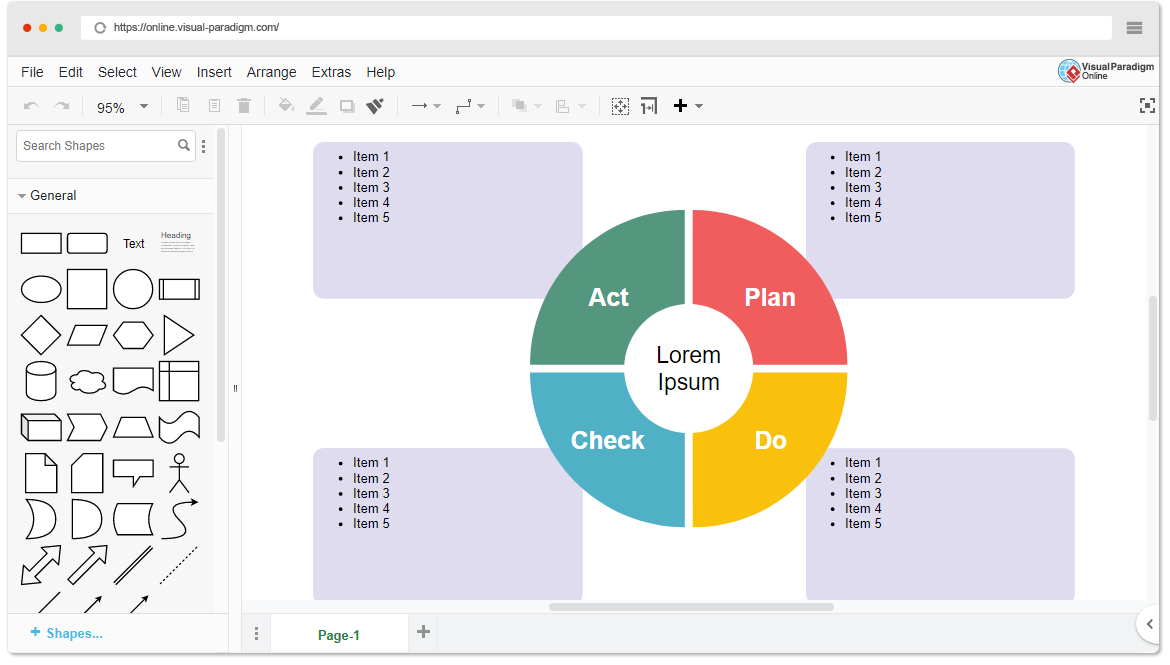This screenshot has width=1170, height=665.
Task: Collapse the General shapes section
Action: tap(46, 196)
